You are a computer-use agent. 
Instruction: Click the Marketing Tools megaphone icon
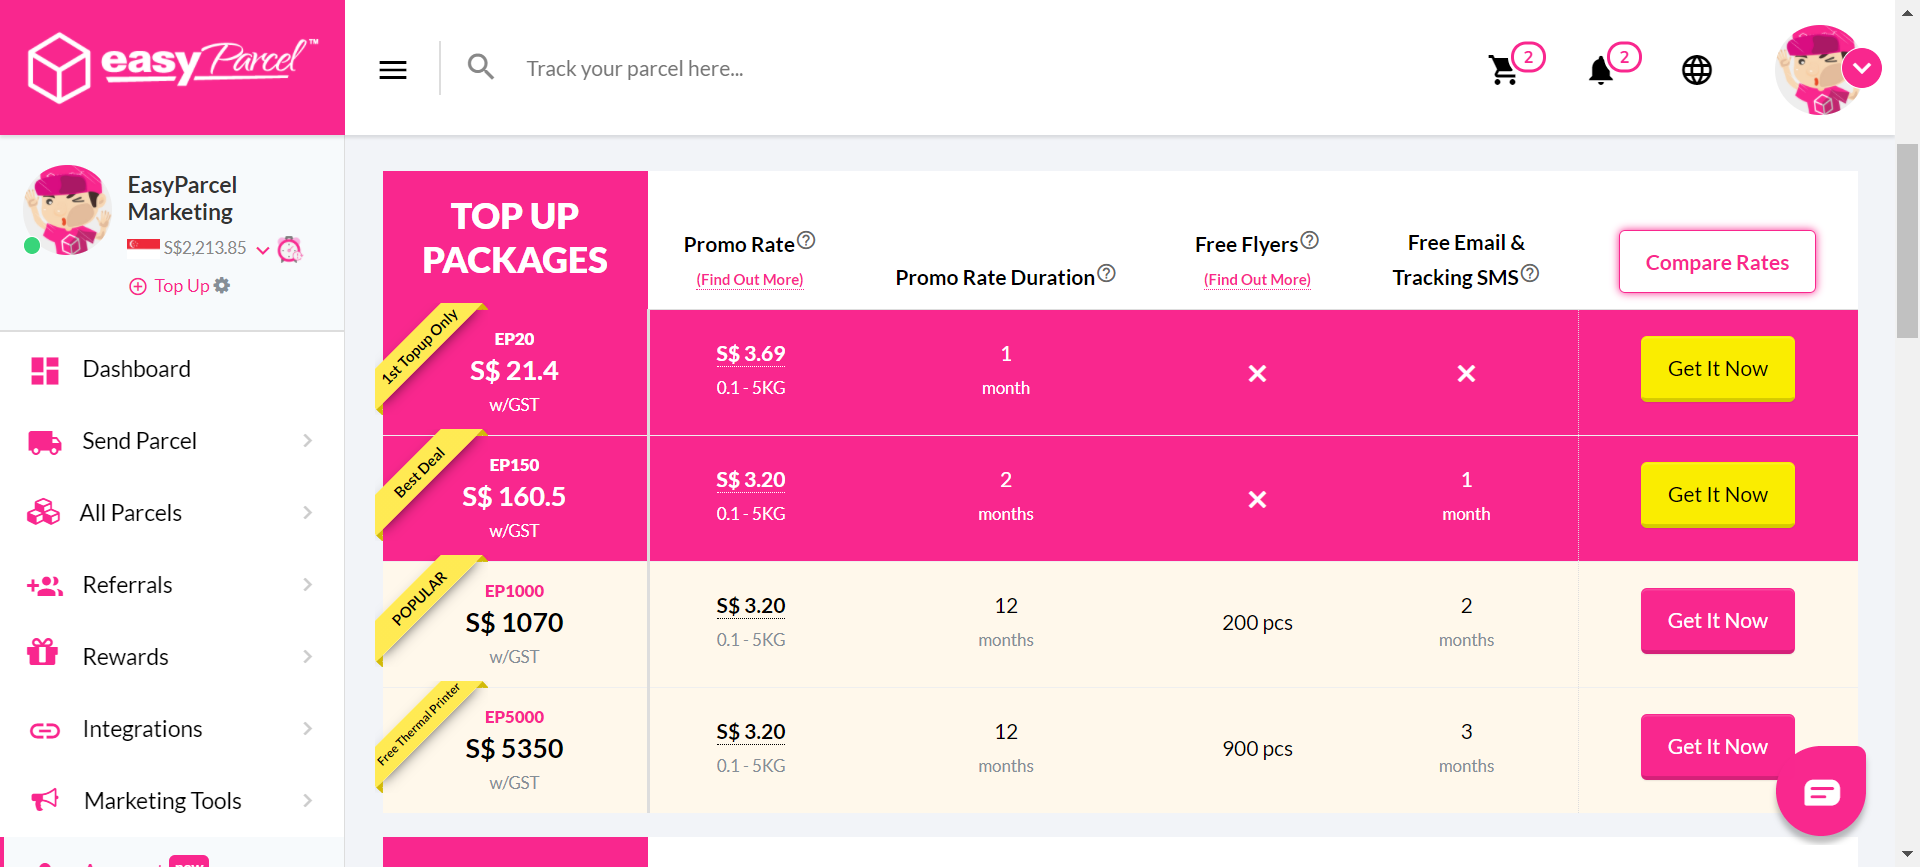pos(44,799)
